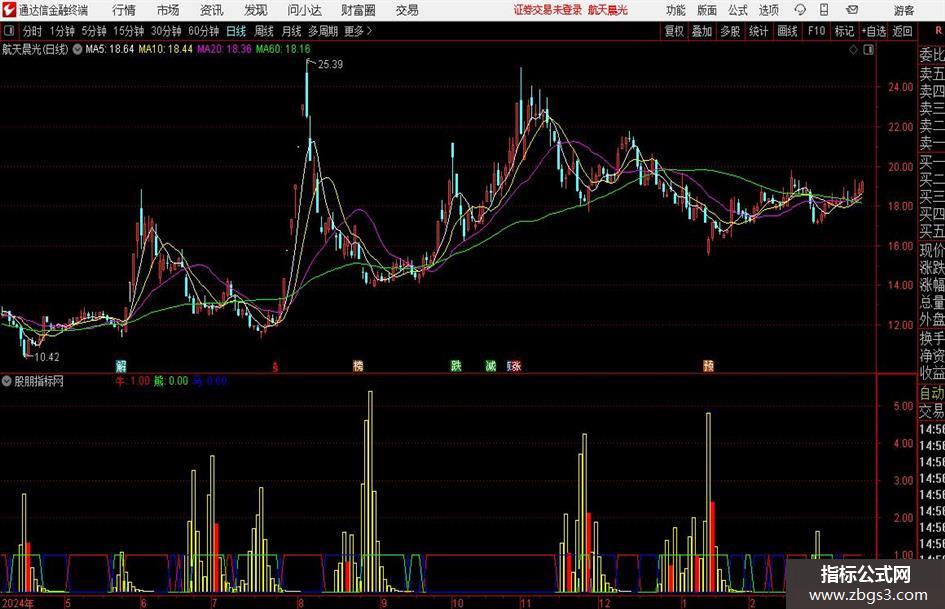The height and width of the screenshot is (609, 945).
Task: Expand the 更多 periods chevron
Action: click(358, 31)
